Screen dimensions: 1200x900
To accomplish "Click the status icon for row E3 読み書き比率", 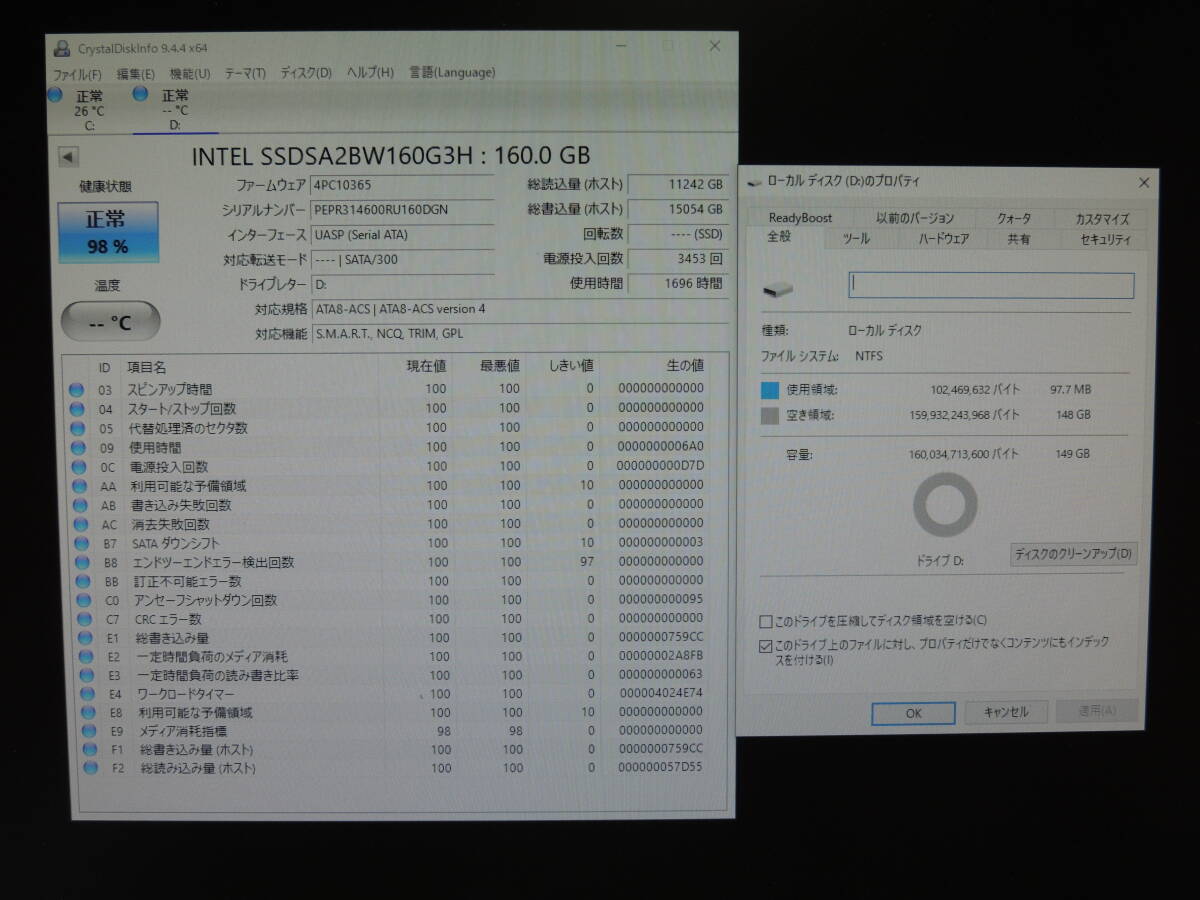I will [x=87, y=675].
